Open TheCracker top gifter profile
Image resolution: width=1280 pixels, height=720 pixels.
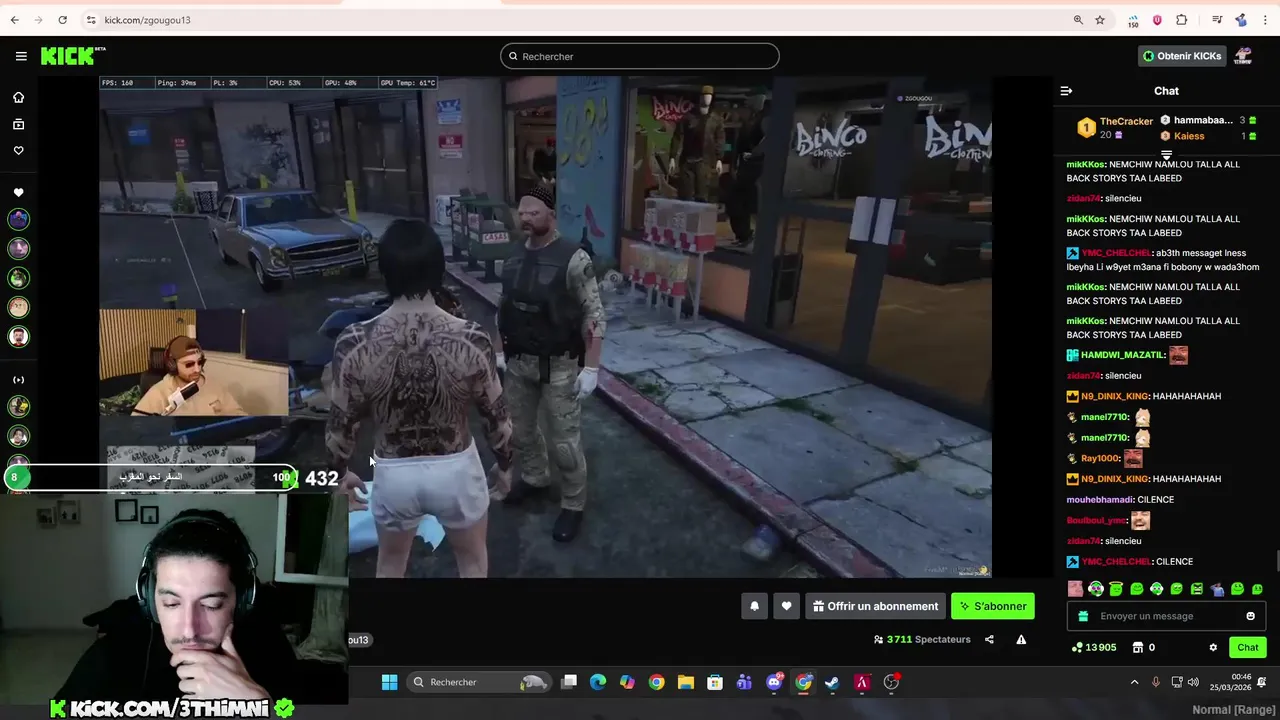click(1115, 127)
